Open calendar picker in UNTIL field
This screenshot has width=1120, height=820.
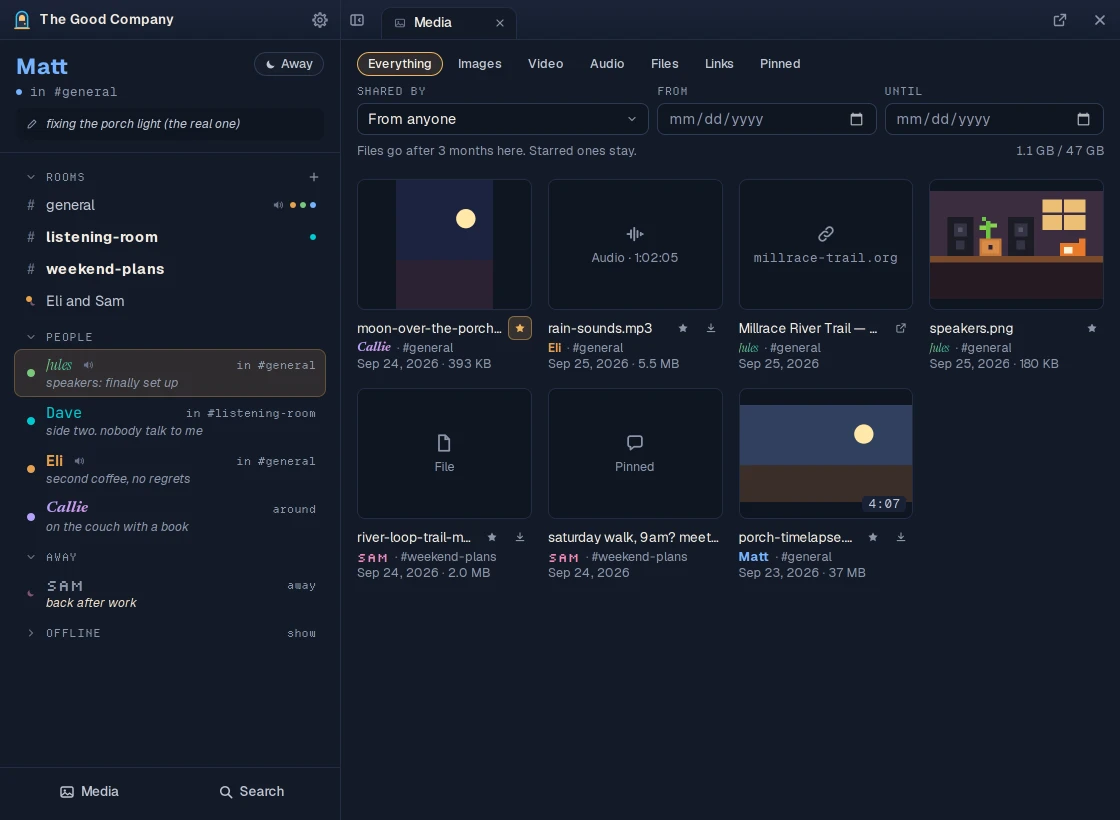(x=1084, y=119)
